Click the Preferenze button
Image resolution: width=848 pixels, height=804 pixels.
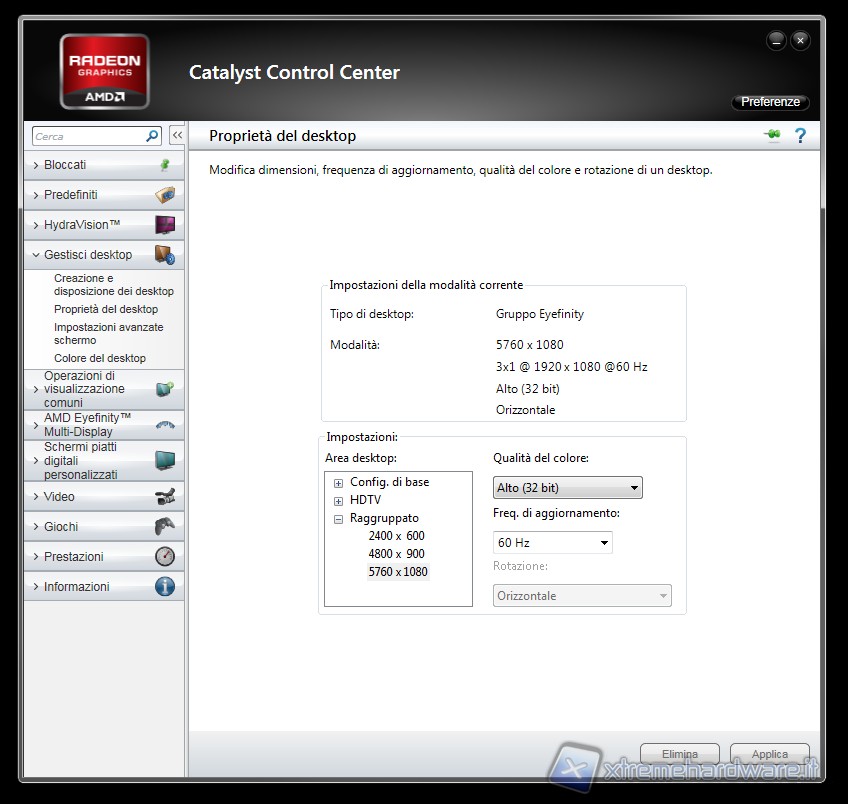pos(770,102)
